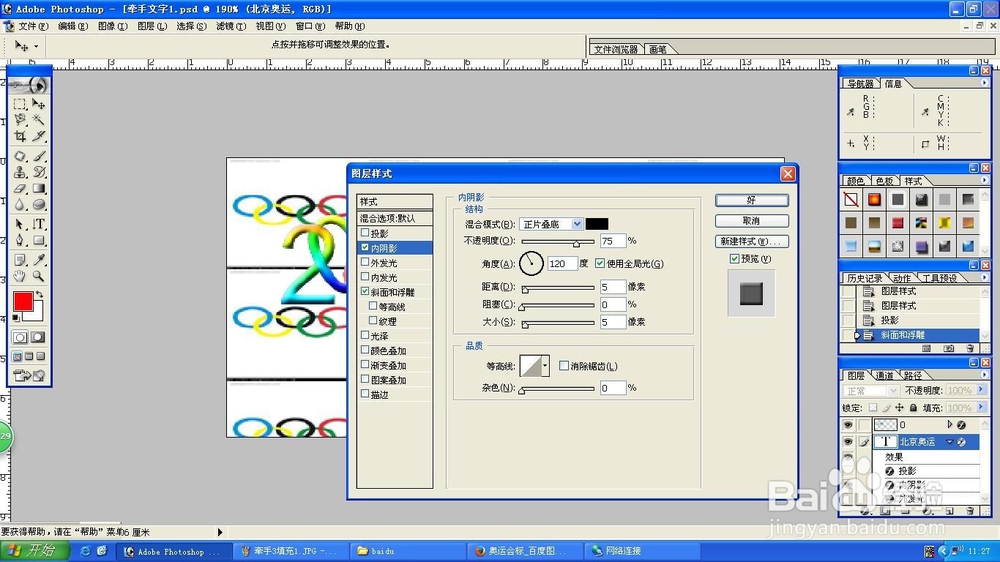Hide the 北京奥运 text layer eye
This screenshot has height=562, width=1000.
coord(848,441)
